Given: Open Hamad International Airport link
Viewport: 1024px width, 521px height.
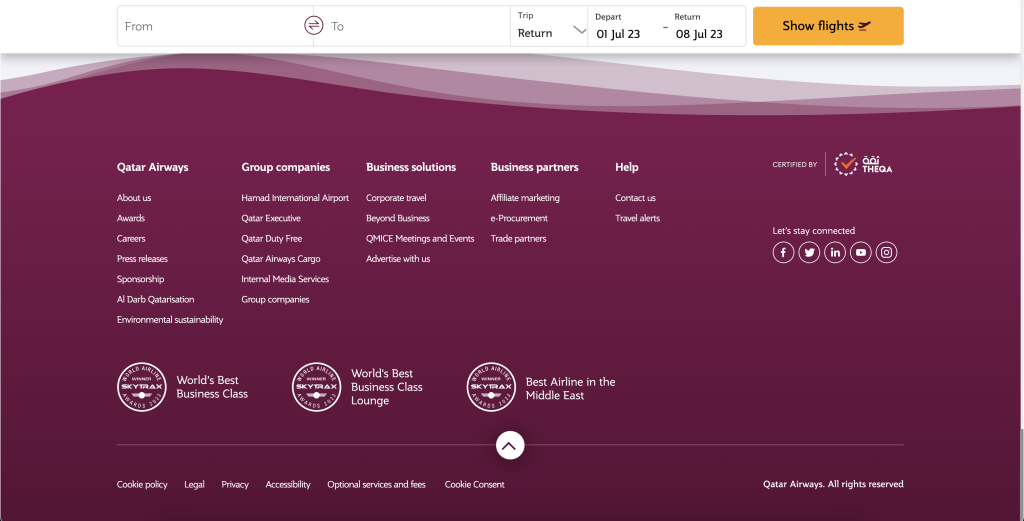Looking at the screenshot, I should click(295, 198).
